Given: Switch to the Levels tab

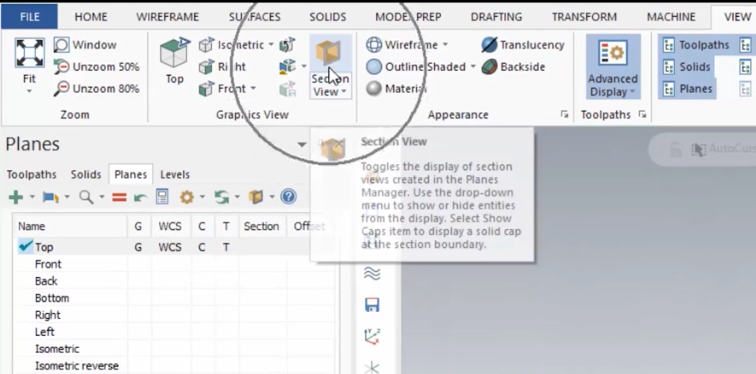Looking at the screenshot, I should tap(175, 174).
